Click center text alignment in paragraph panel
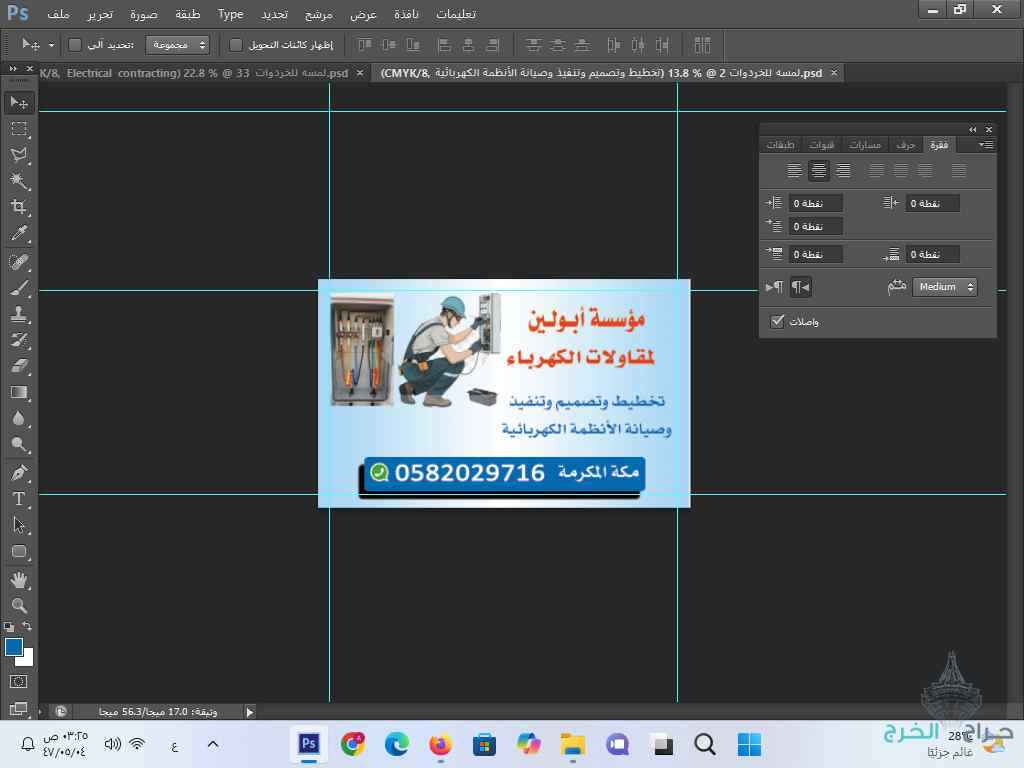The height and width of the screenshot is (768, 1024). tap(819, 171)
